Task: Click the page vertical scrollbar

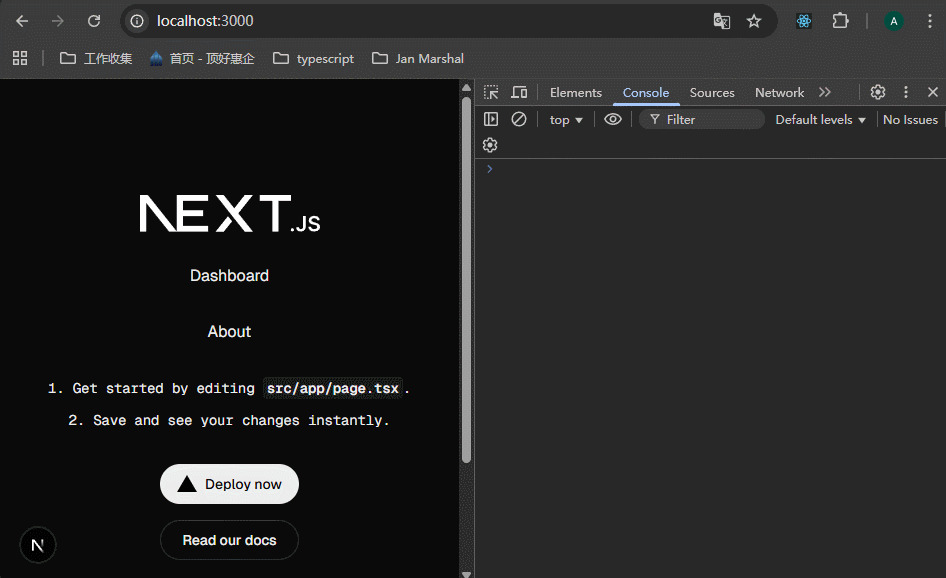Action: [x=466, y=280]
